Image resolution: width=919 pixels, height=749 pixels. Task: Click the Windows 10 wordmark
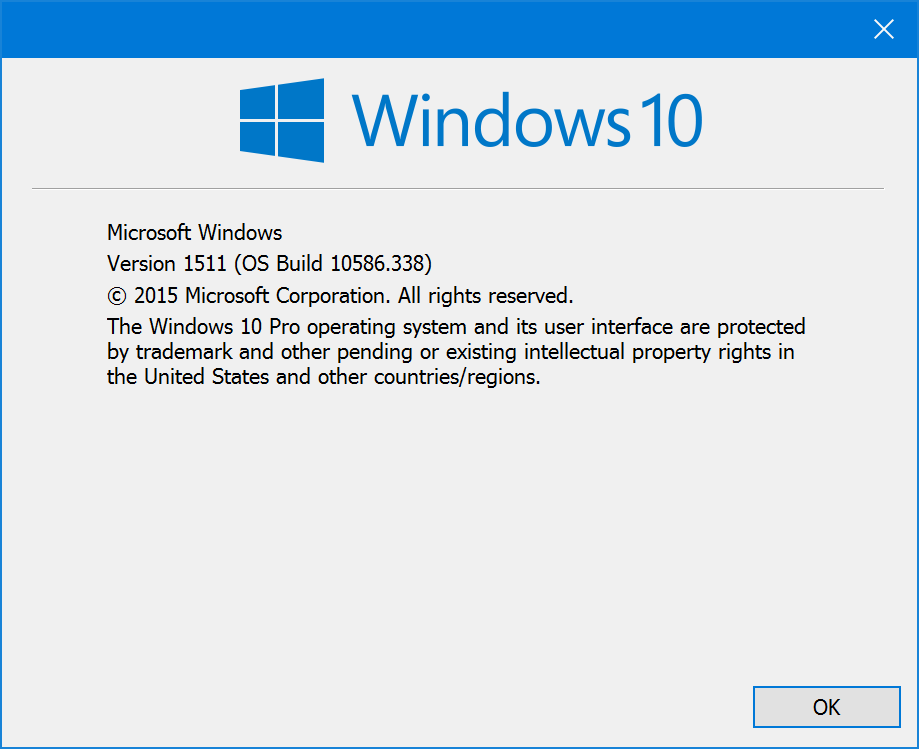pyautogui.click(x=527, y=120)
